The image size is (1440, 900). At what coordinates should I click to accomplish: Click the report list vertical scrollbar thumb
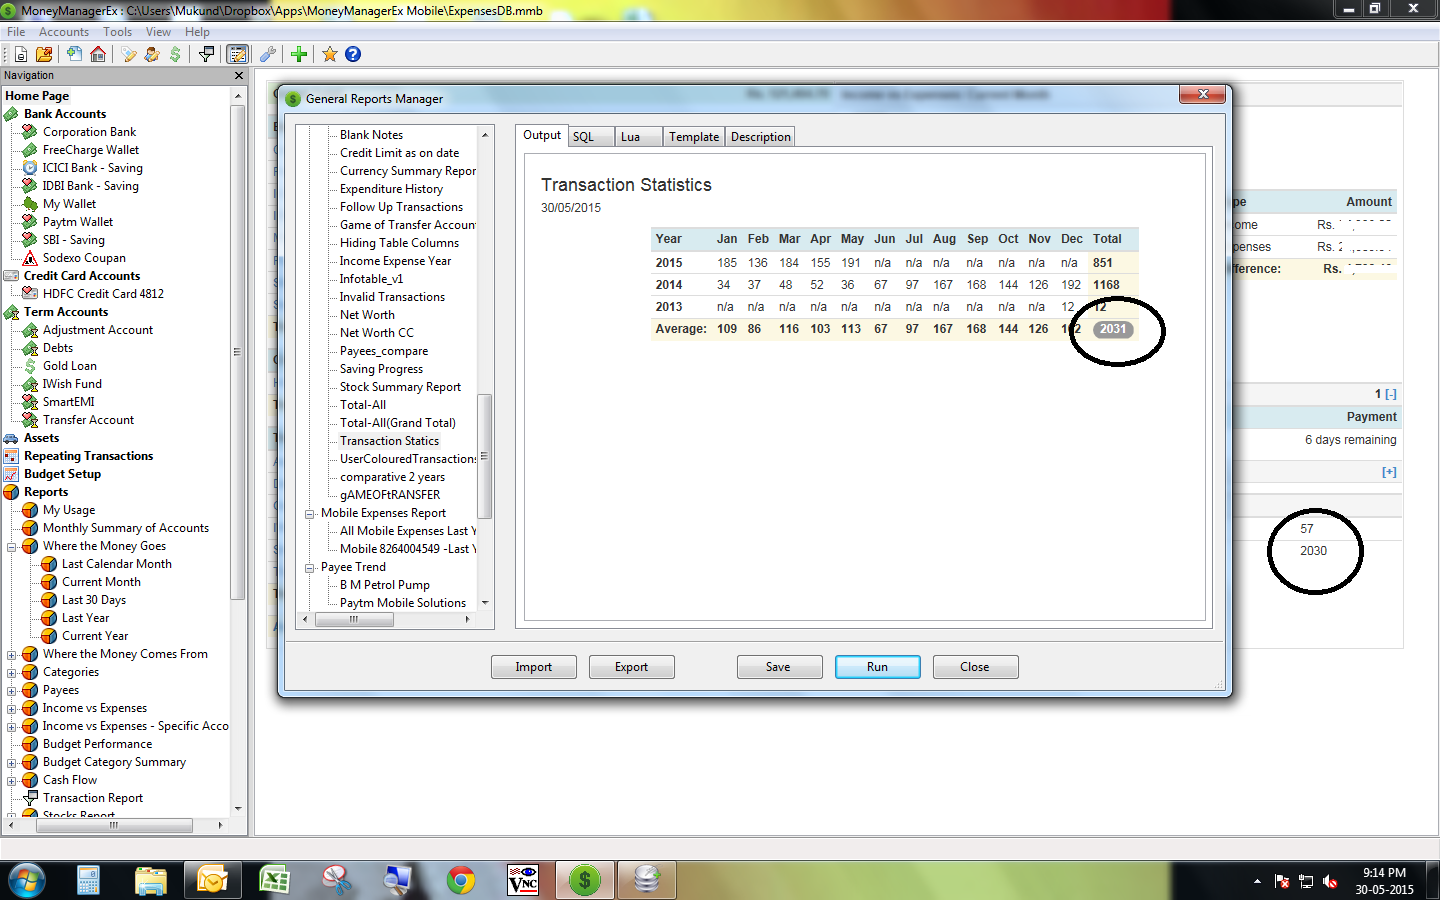pos(485,456)
